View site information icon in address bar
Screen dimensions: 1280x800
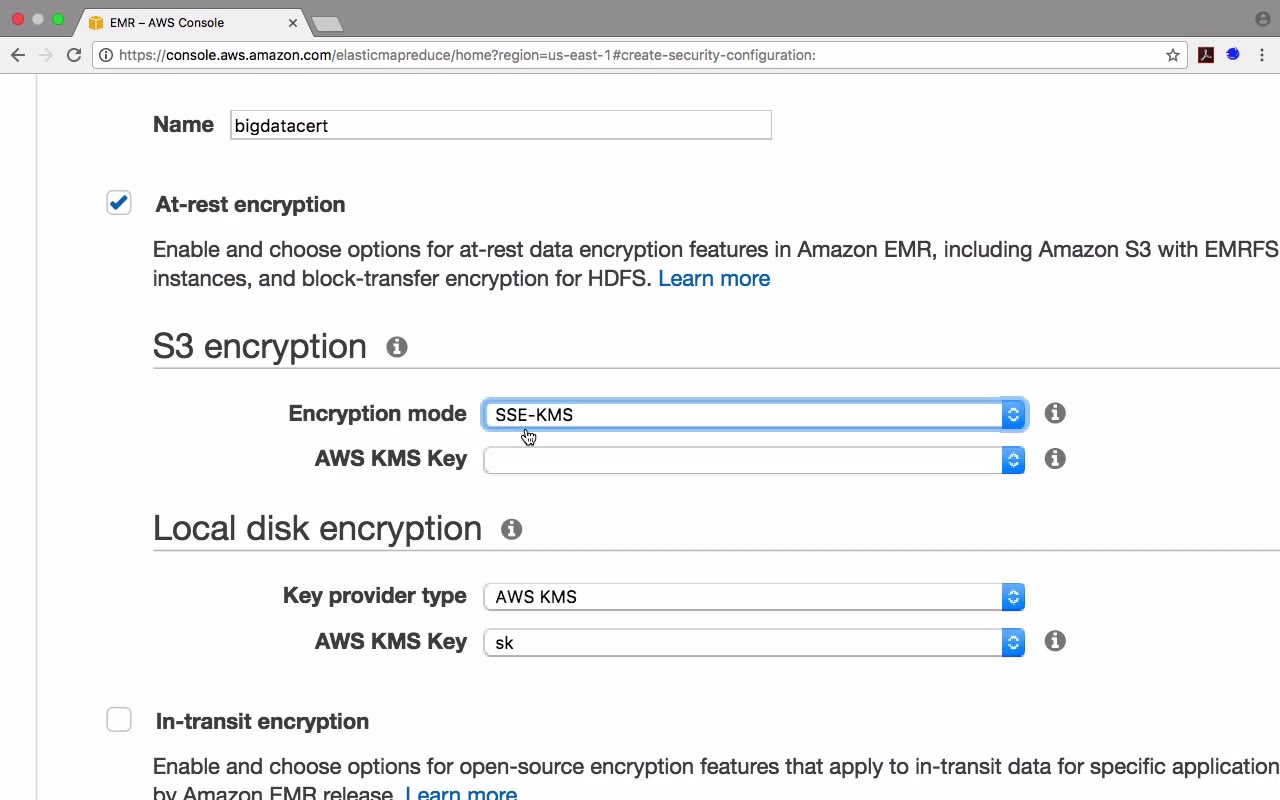106,55
